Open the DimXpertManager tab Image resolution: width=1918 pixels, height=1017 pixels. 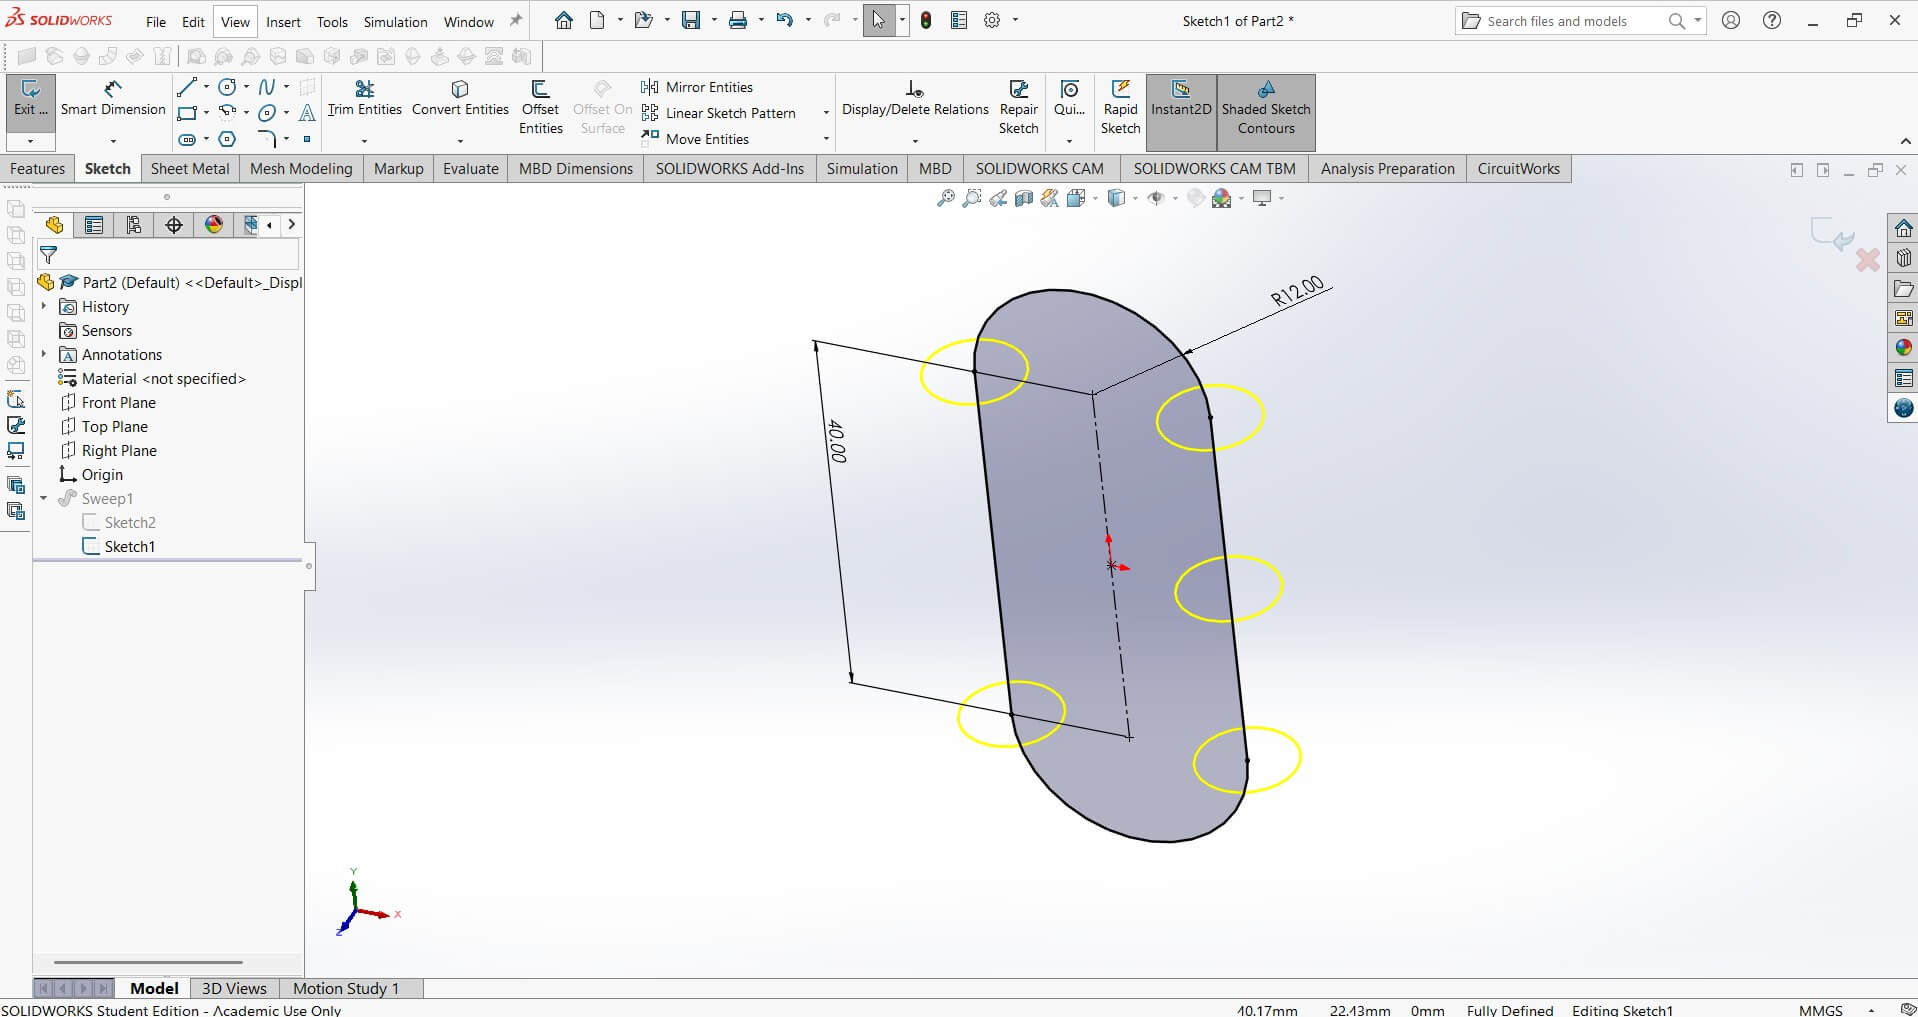coord(174,225)
